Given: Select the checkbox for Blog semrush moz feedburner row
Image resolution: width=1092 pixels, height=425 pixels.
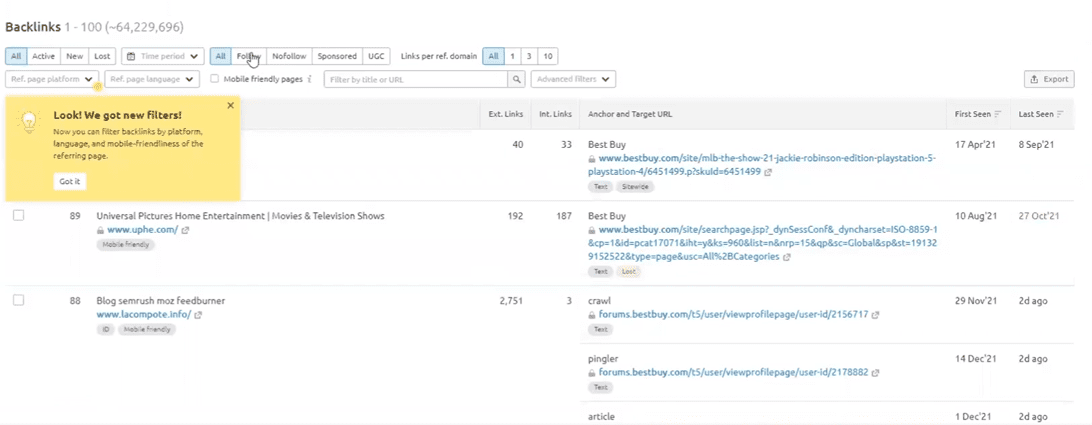Looking at the screenshot, I should point(18,300).
